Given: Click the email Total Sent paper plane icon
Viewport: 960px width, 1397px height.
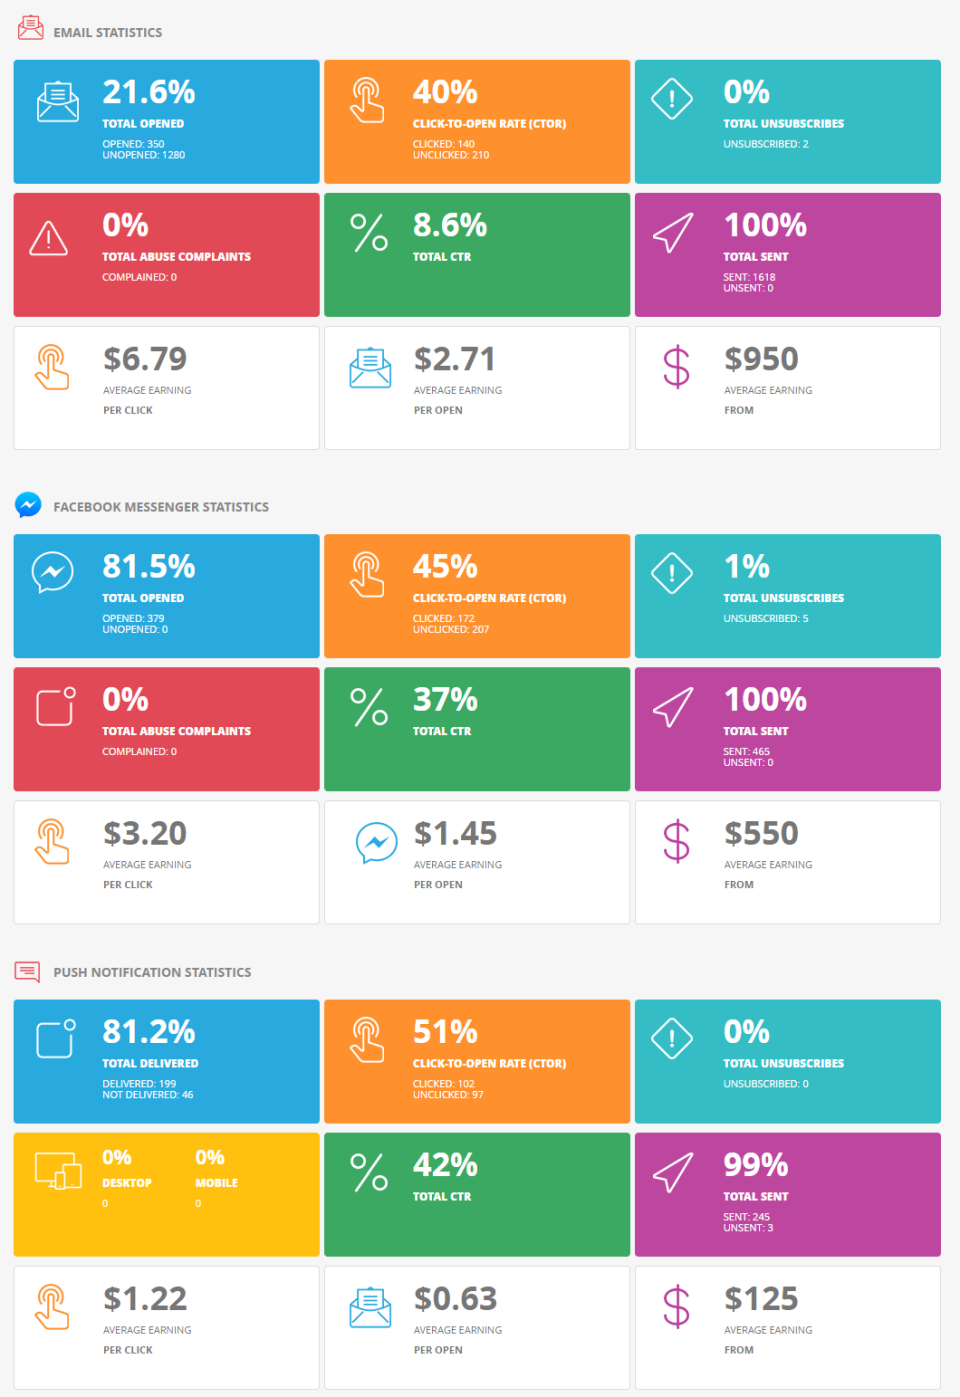Looking at the screenshot, I should coord(672,233).
